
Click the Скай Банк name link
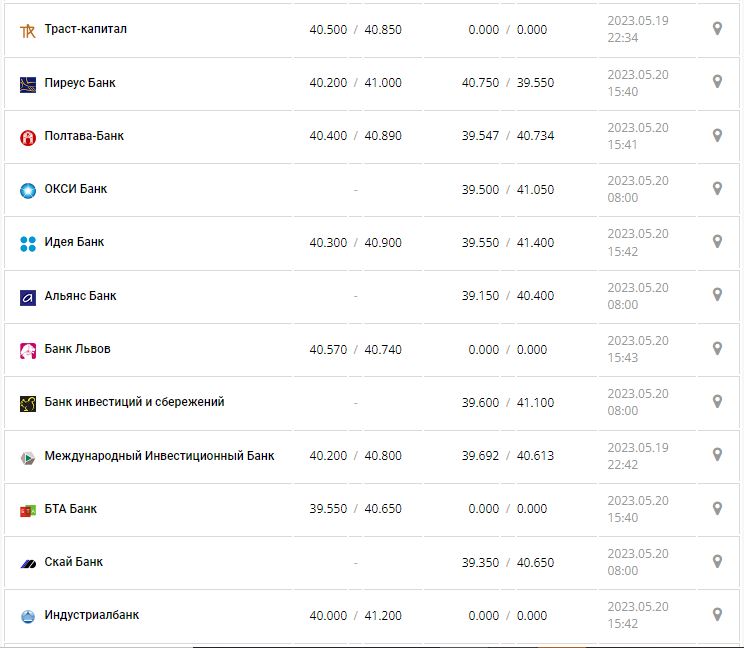point(74,562)
